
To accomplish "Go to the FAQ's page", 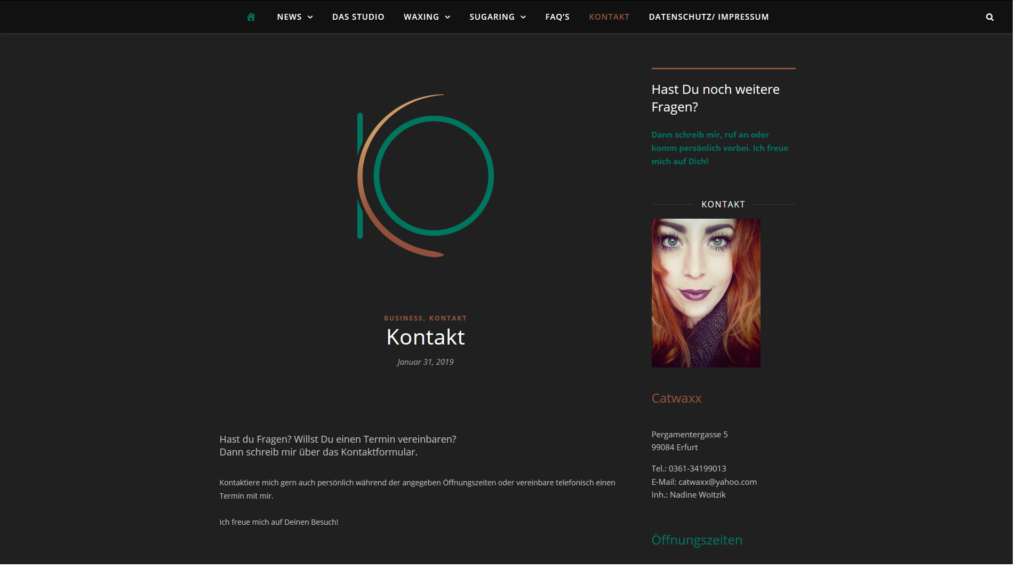I will tap(557, 17).
